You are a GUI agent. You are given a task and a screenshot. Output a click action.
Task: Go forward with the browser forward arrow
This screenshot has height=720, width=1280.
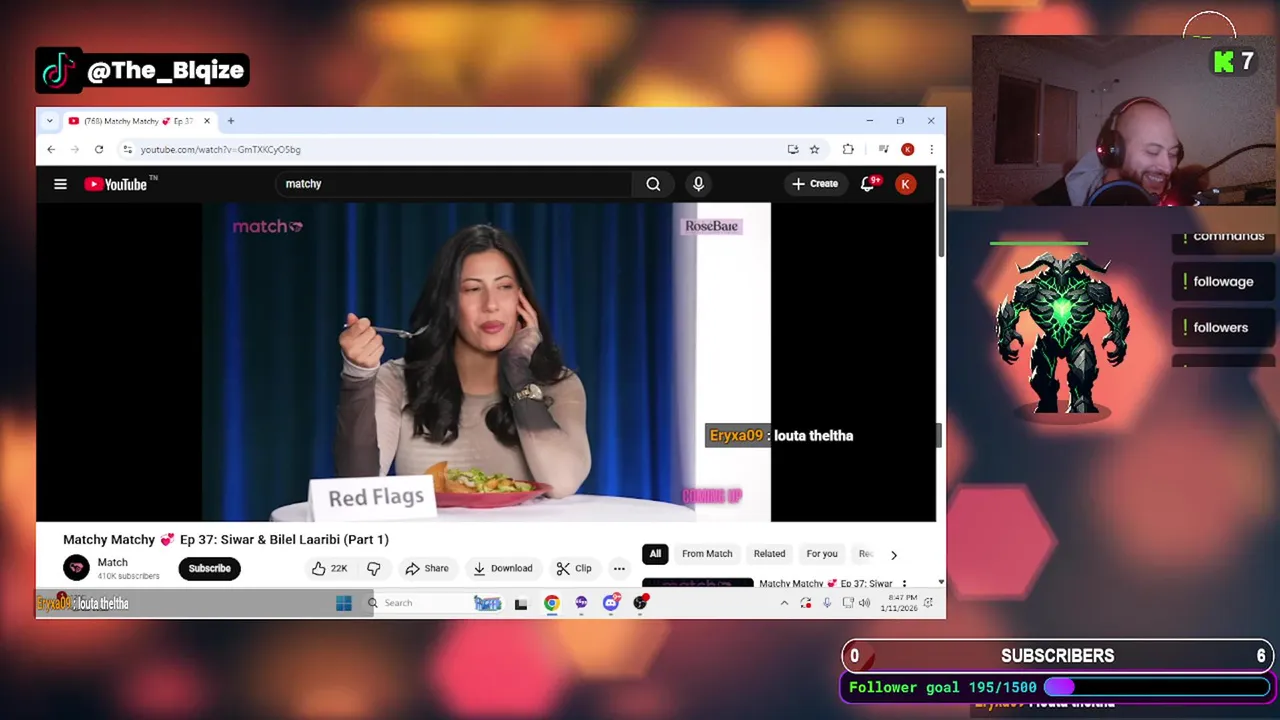click(x=75, y=149)
